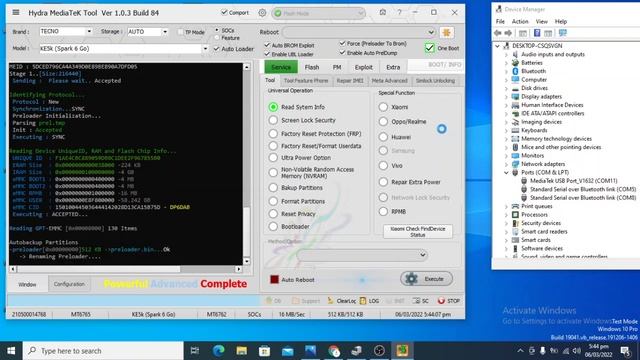The width and height of the screenshot is (640, 360).
Task: Click the Extra tab
Action: click(x=393, y=67)
